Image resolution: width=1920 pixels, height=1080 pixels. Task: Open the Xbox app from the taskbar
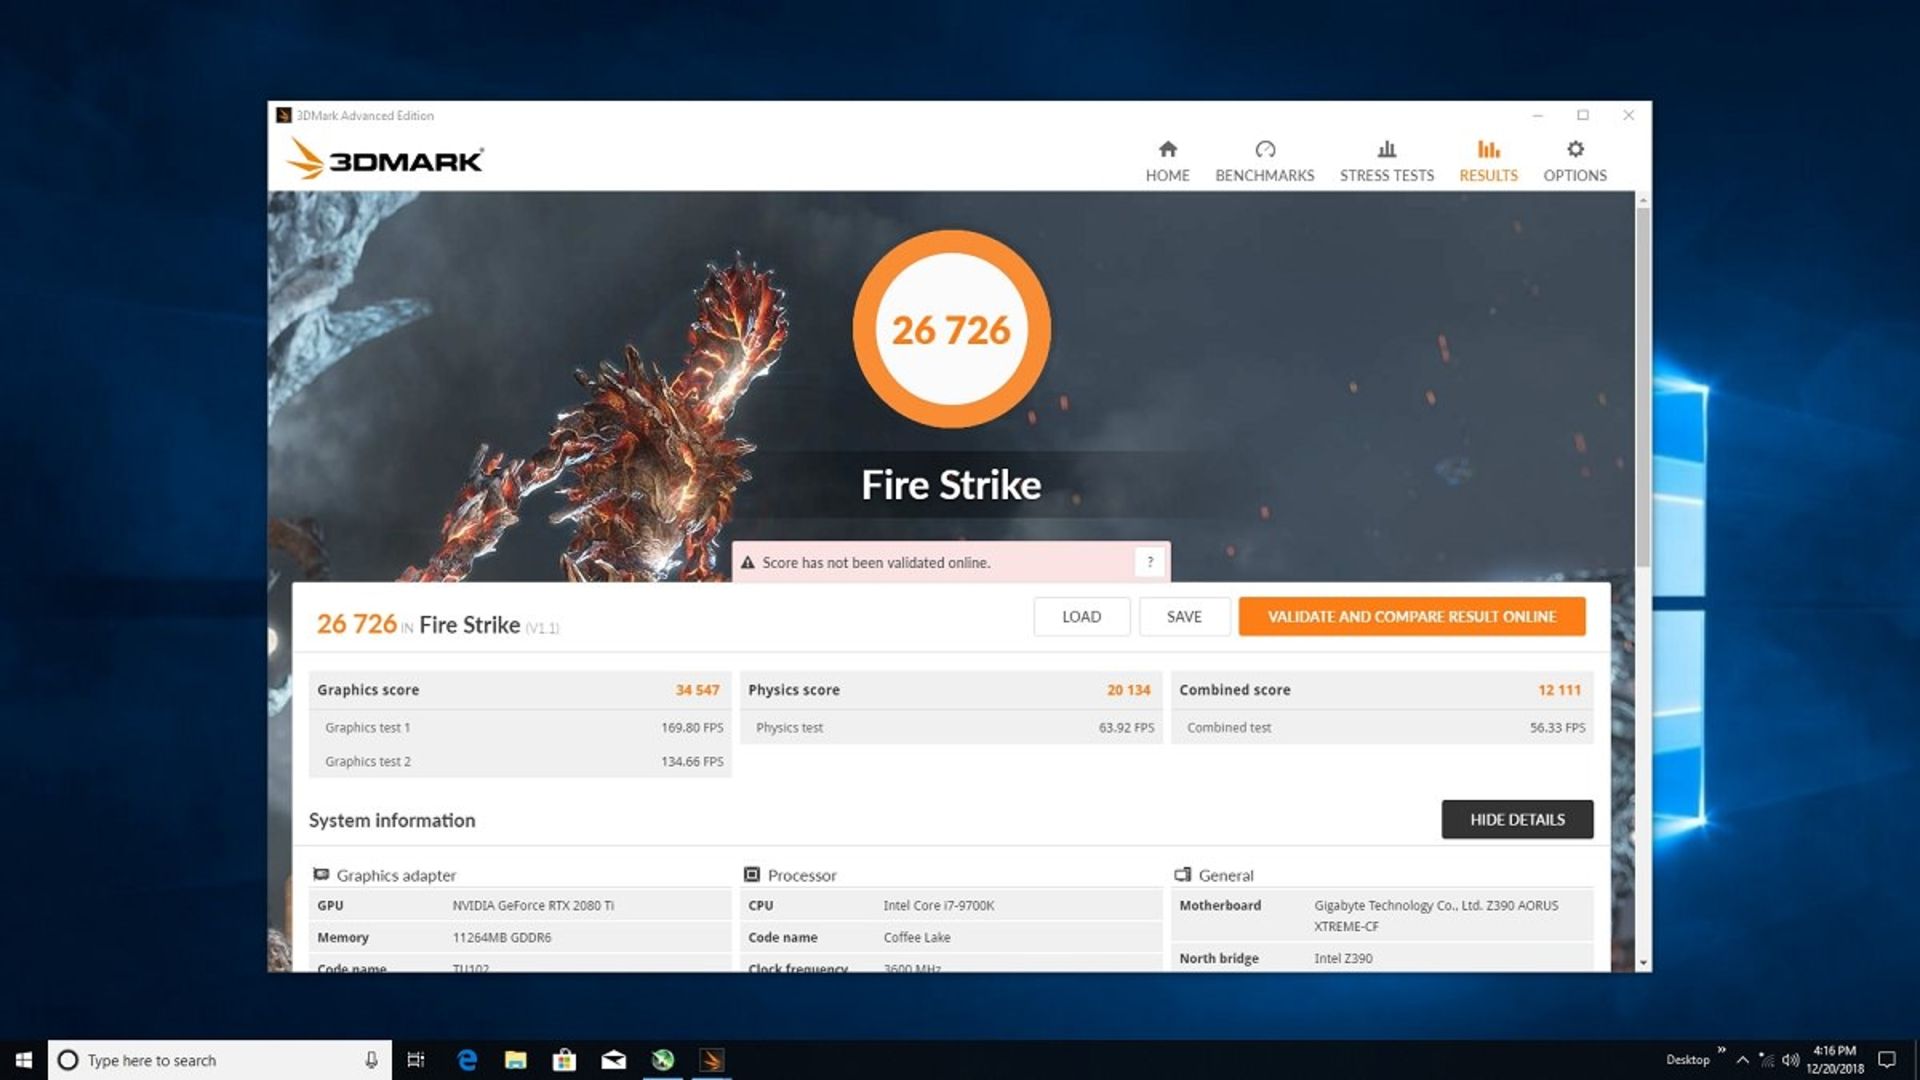coord(663,1060)
